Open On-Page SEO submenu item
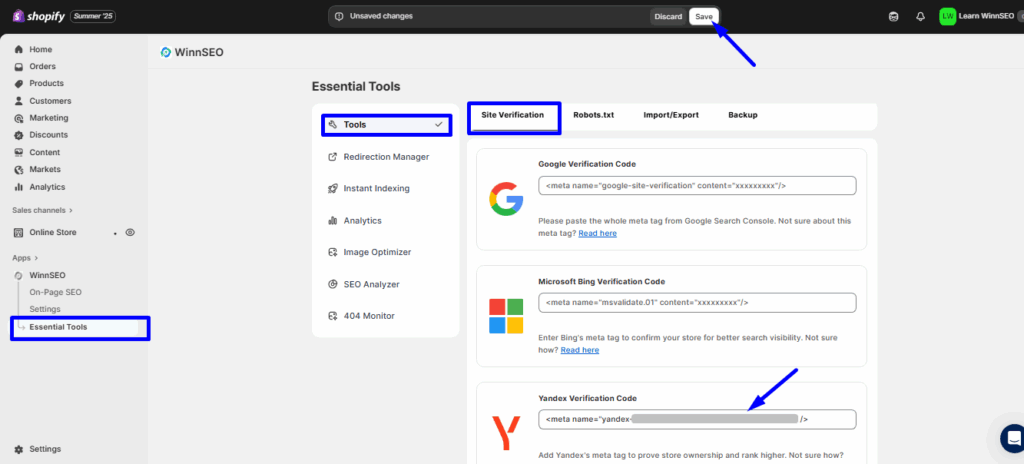Screen dimensions: 1024x464 point(56,292)
